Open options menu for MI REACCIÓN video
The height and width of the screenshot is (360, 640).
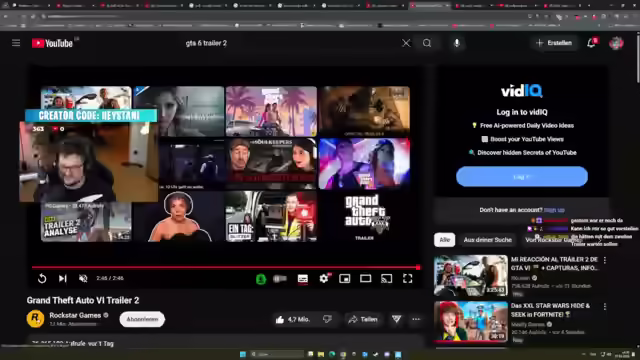coord(605,260)
